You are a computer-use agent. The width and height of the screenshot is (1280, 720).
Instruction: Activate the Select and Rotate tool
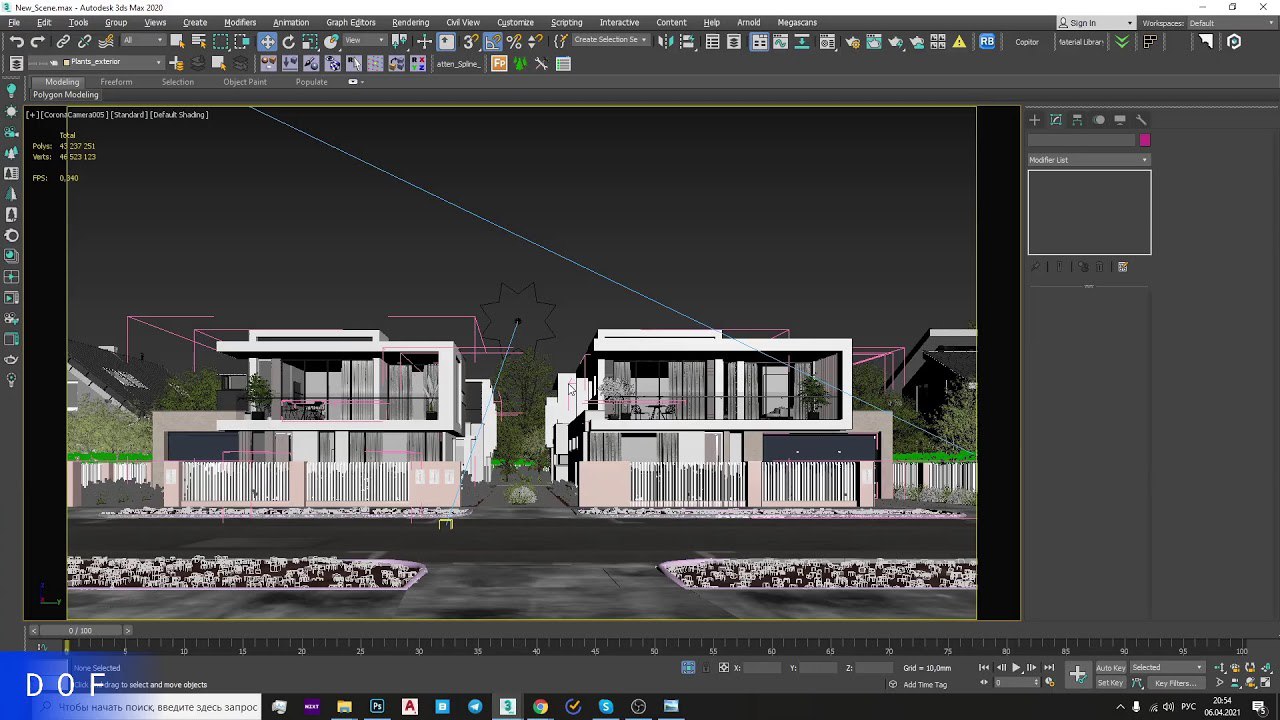point(289,41)
